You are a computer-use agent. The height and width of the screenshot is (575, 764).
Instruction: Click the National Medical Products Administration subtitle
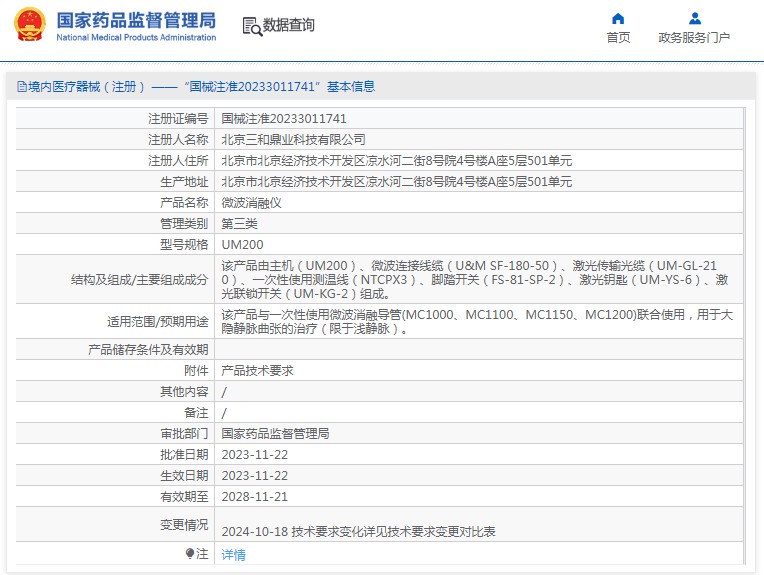pyautogui.click(x=136, y=38)
